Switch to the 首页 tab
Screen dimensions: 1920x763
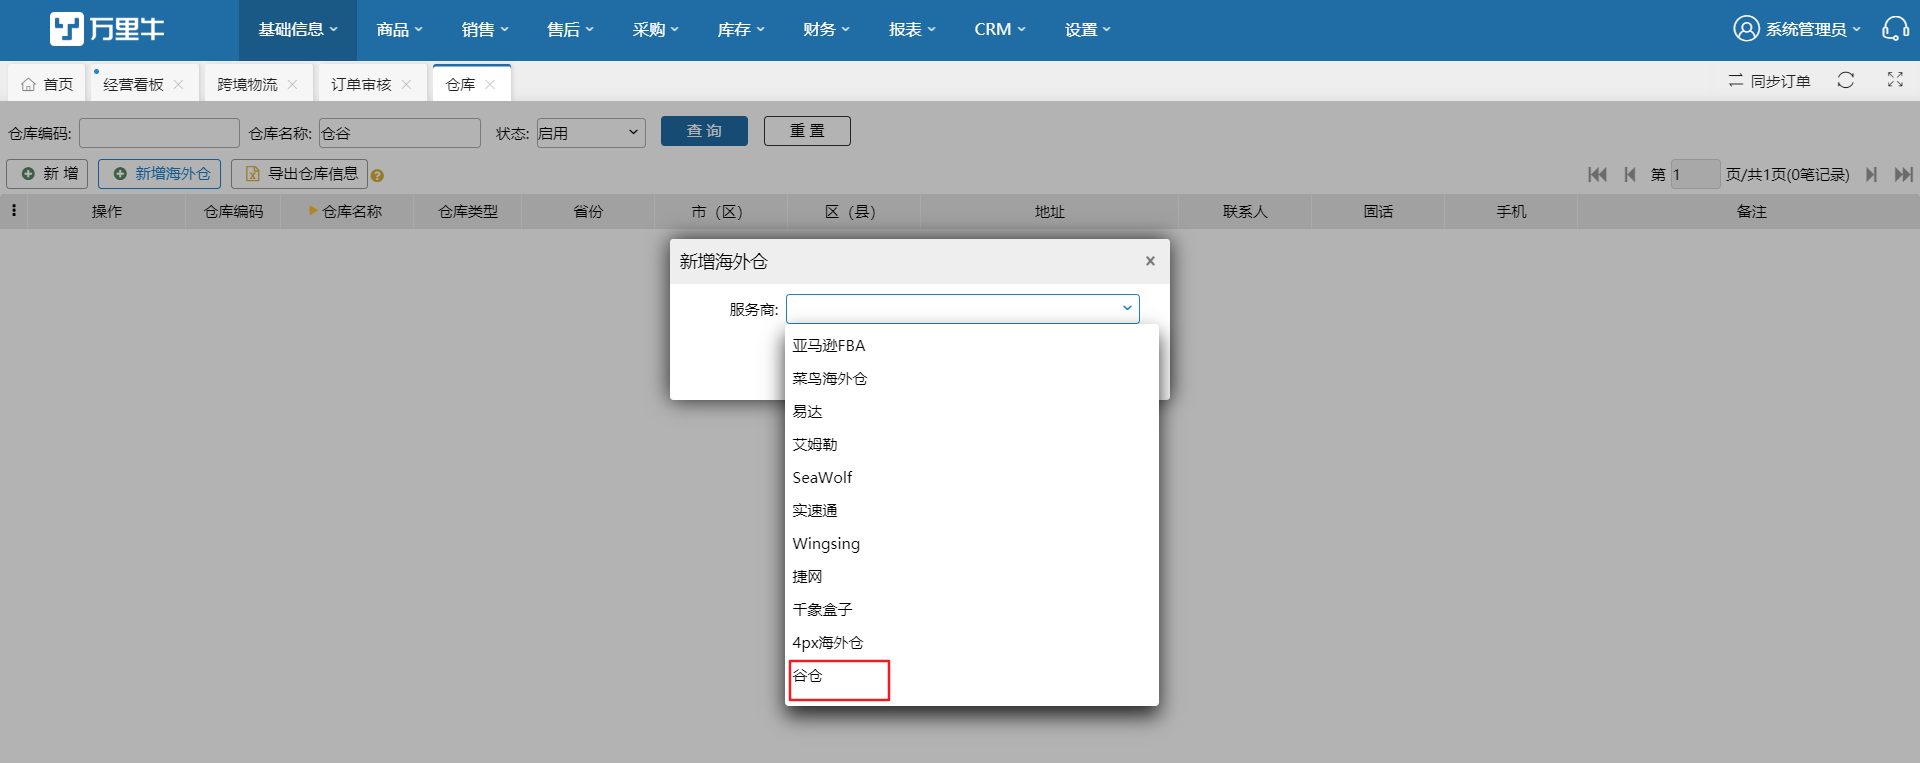pyautogui.click(x=48, y=85)
